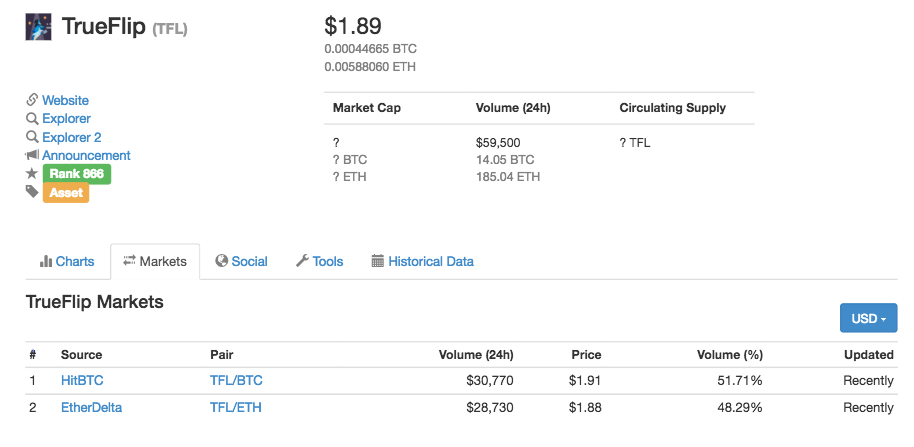The height and width of the screenshot is (447, 914).
Task: Open the Website link
Action: pos(65,100)
